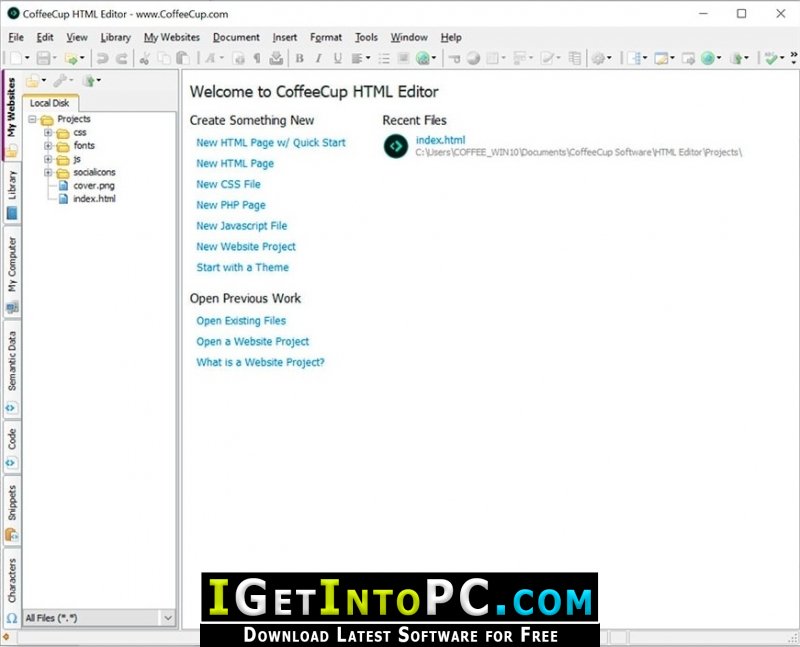Click the gear settings icon in toolbar
The width and height of the screenshot is (800, 647).
point(598,58)
